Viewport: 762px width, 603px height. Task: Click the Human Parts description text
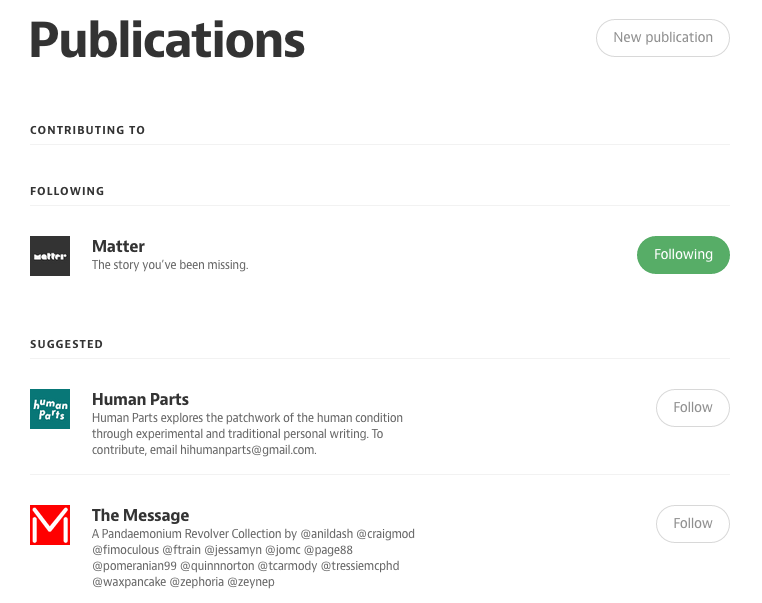247,433
